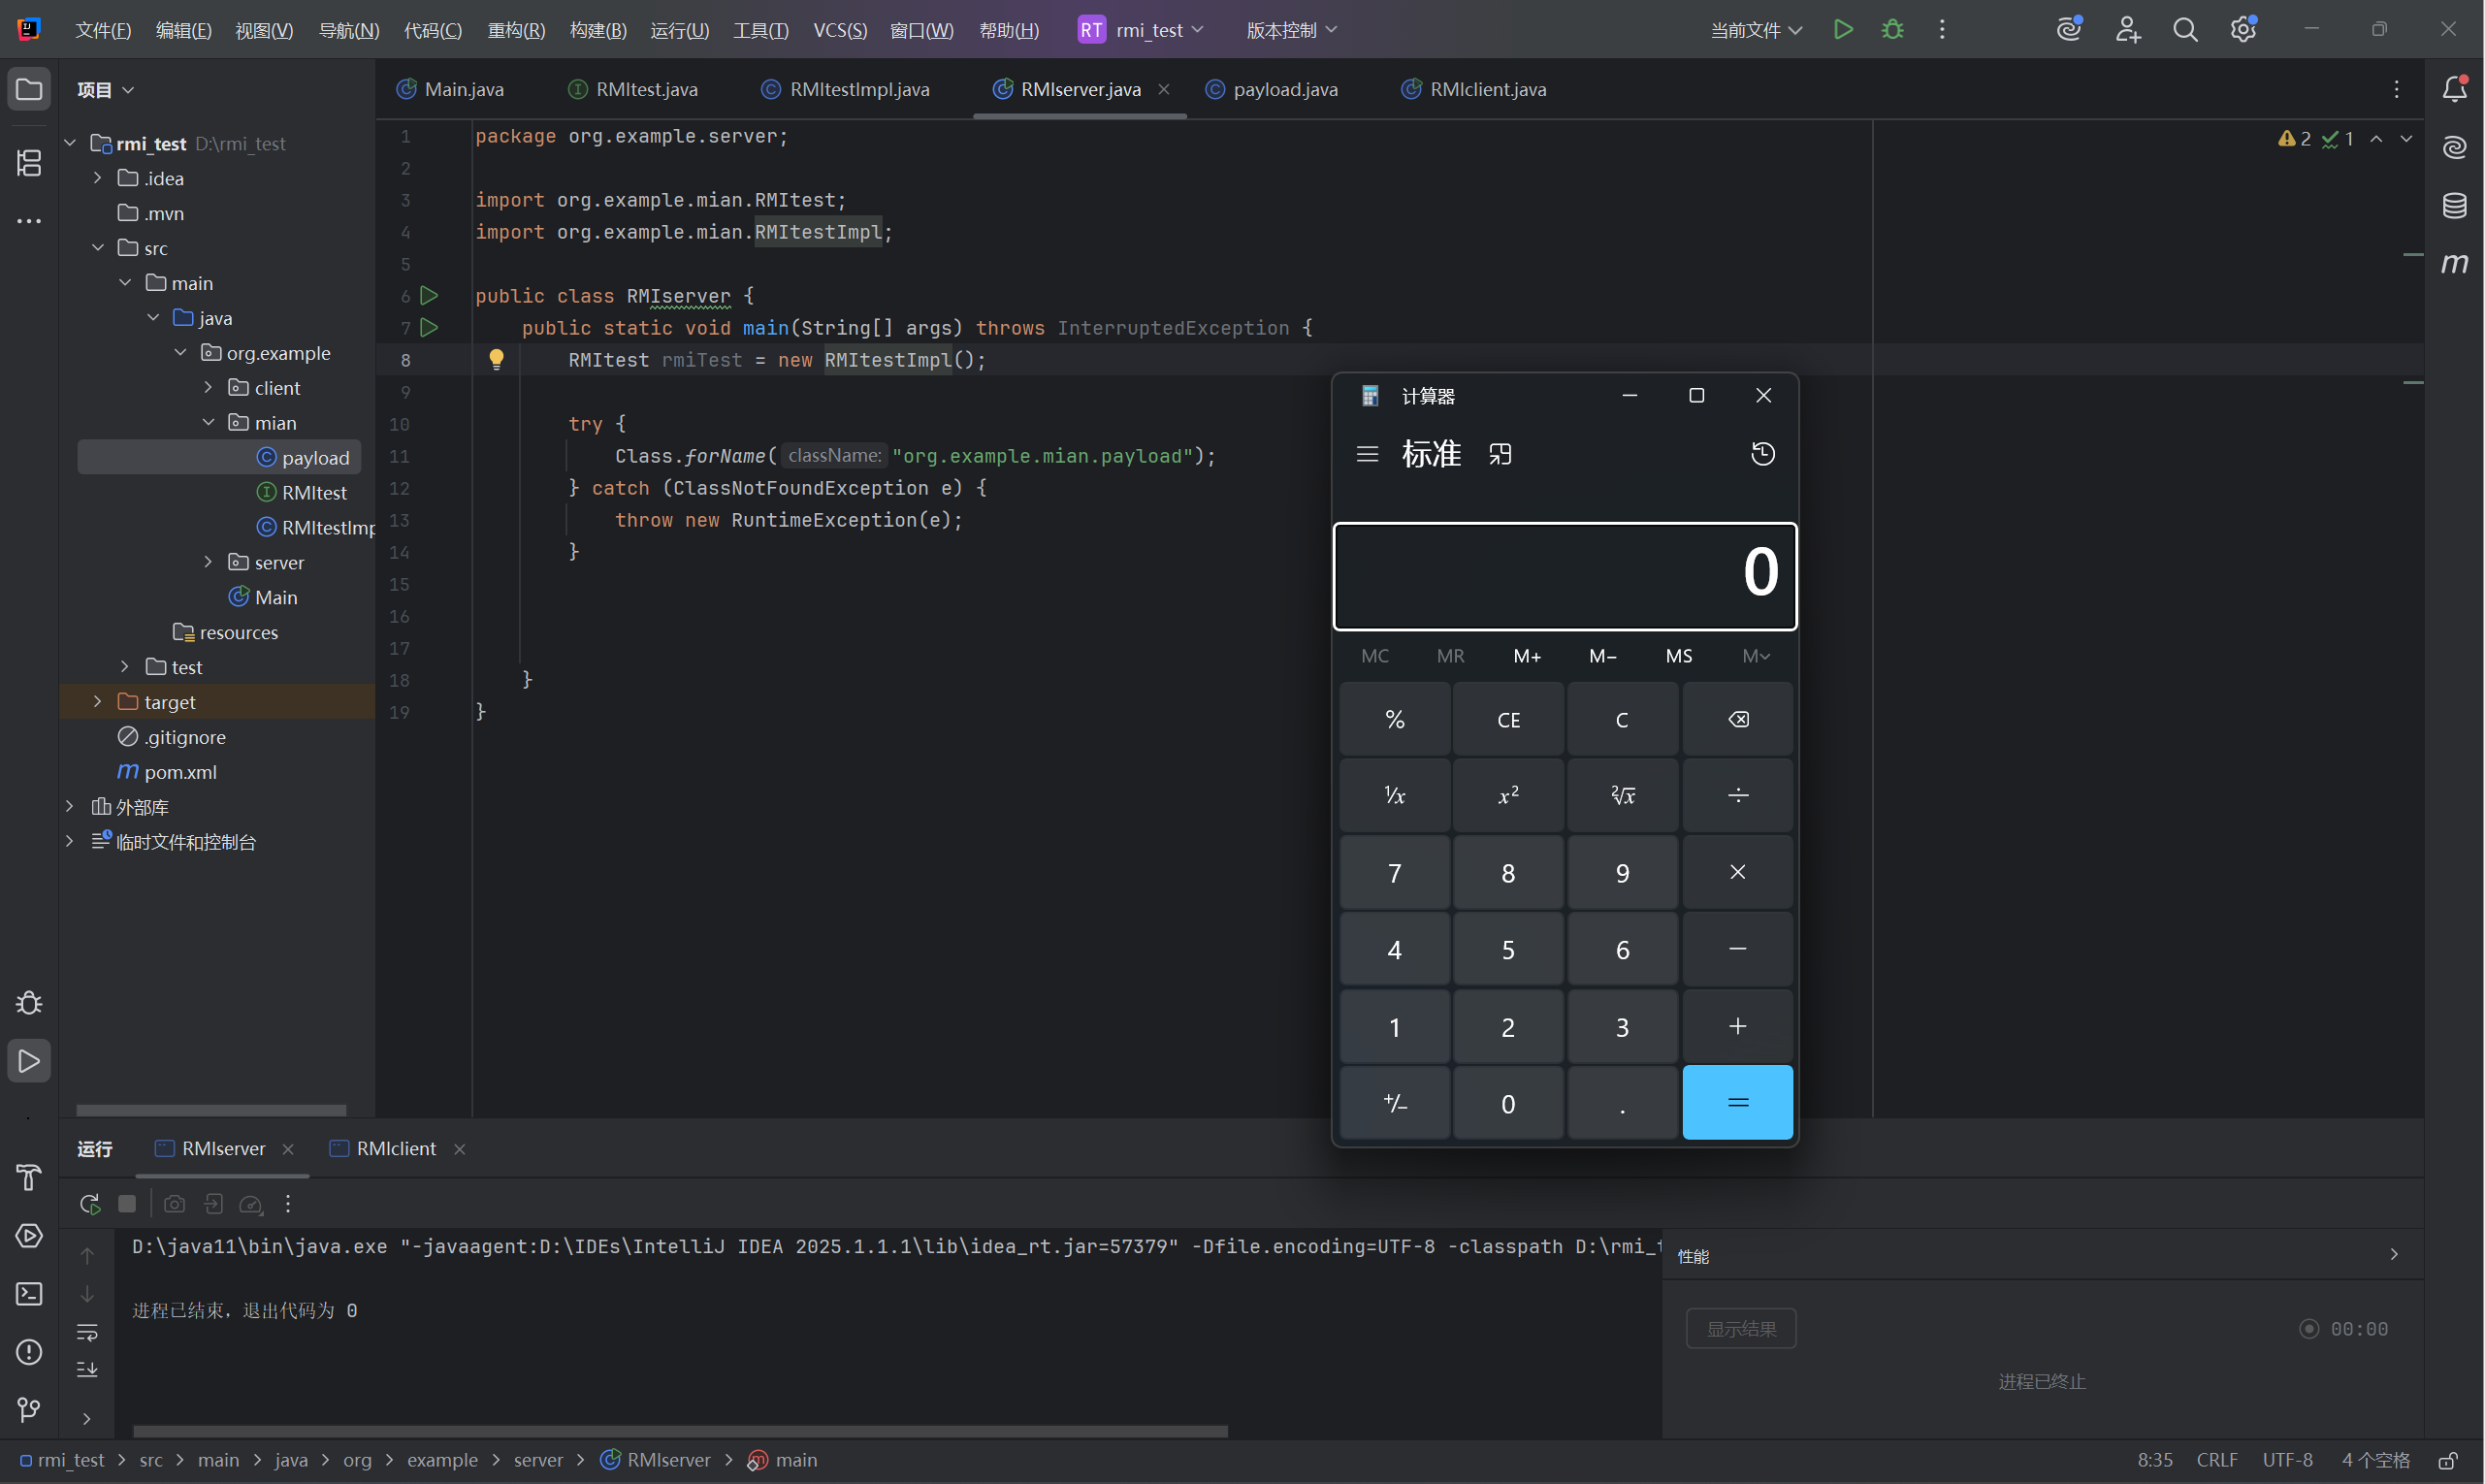The height and width of the screenshot is (1484, 2485).
Task: Open the rmi_test project dropdown
Action: pyautogui.click(x=1141, y=30)
